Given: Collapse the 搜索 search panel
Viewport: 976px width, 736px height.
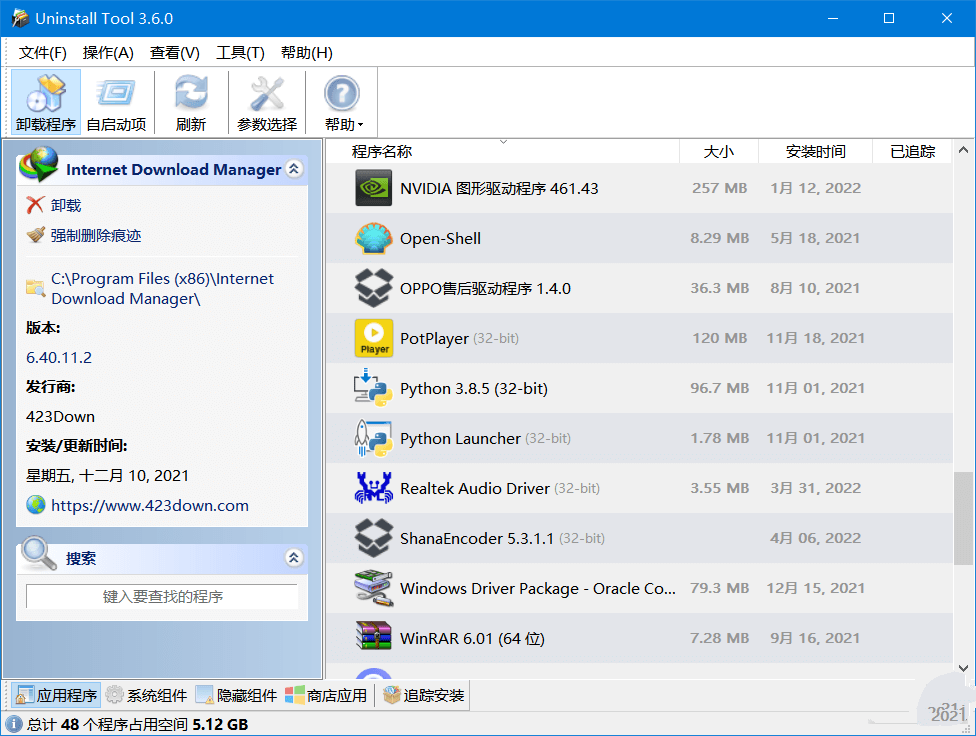Looking at the screenshot, I should click(x=294, y=558).
